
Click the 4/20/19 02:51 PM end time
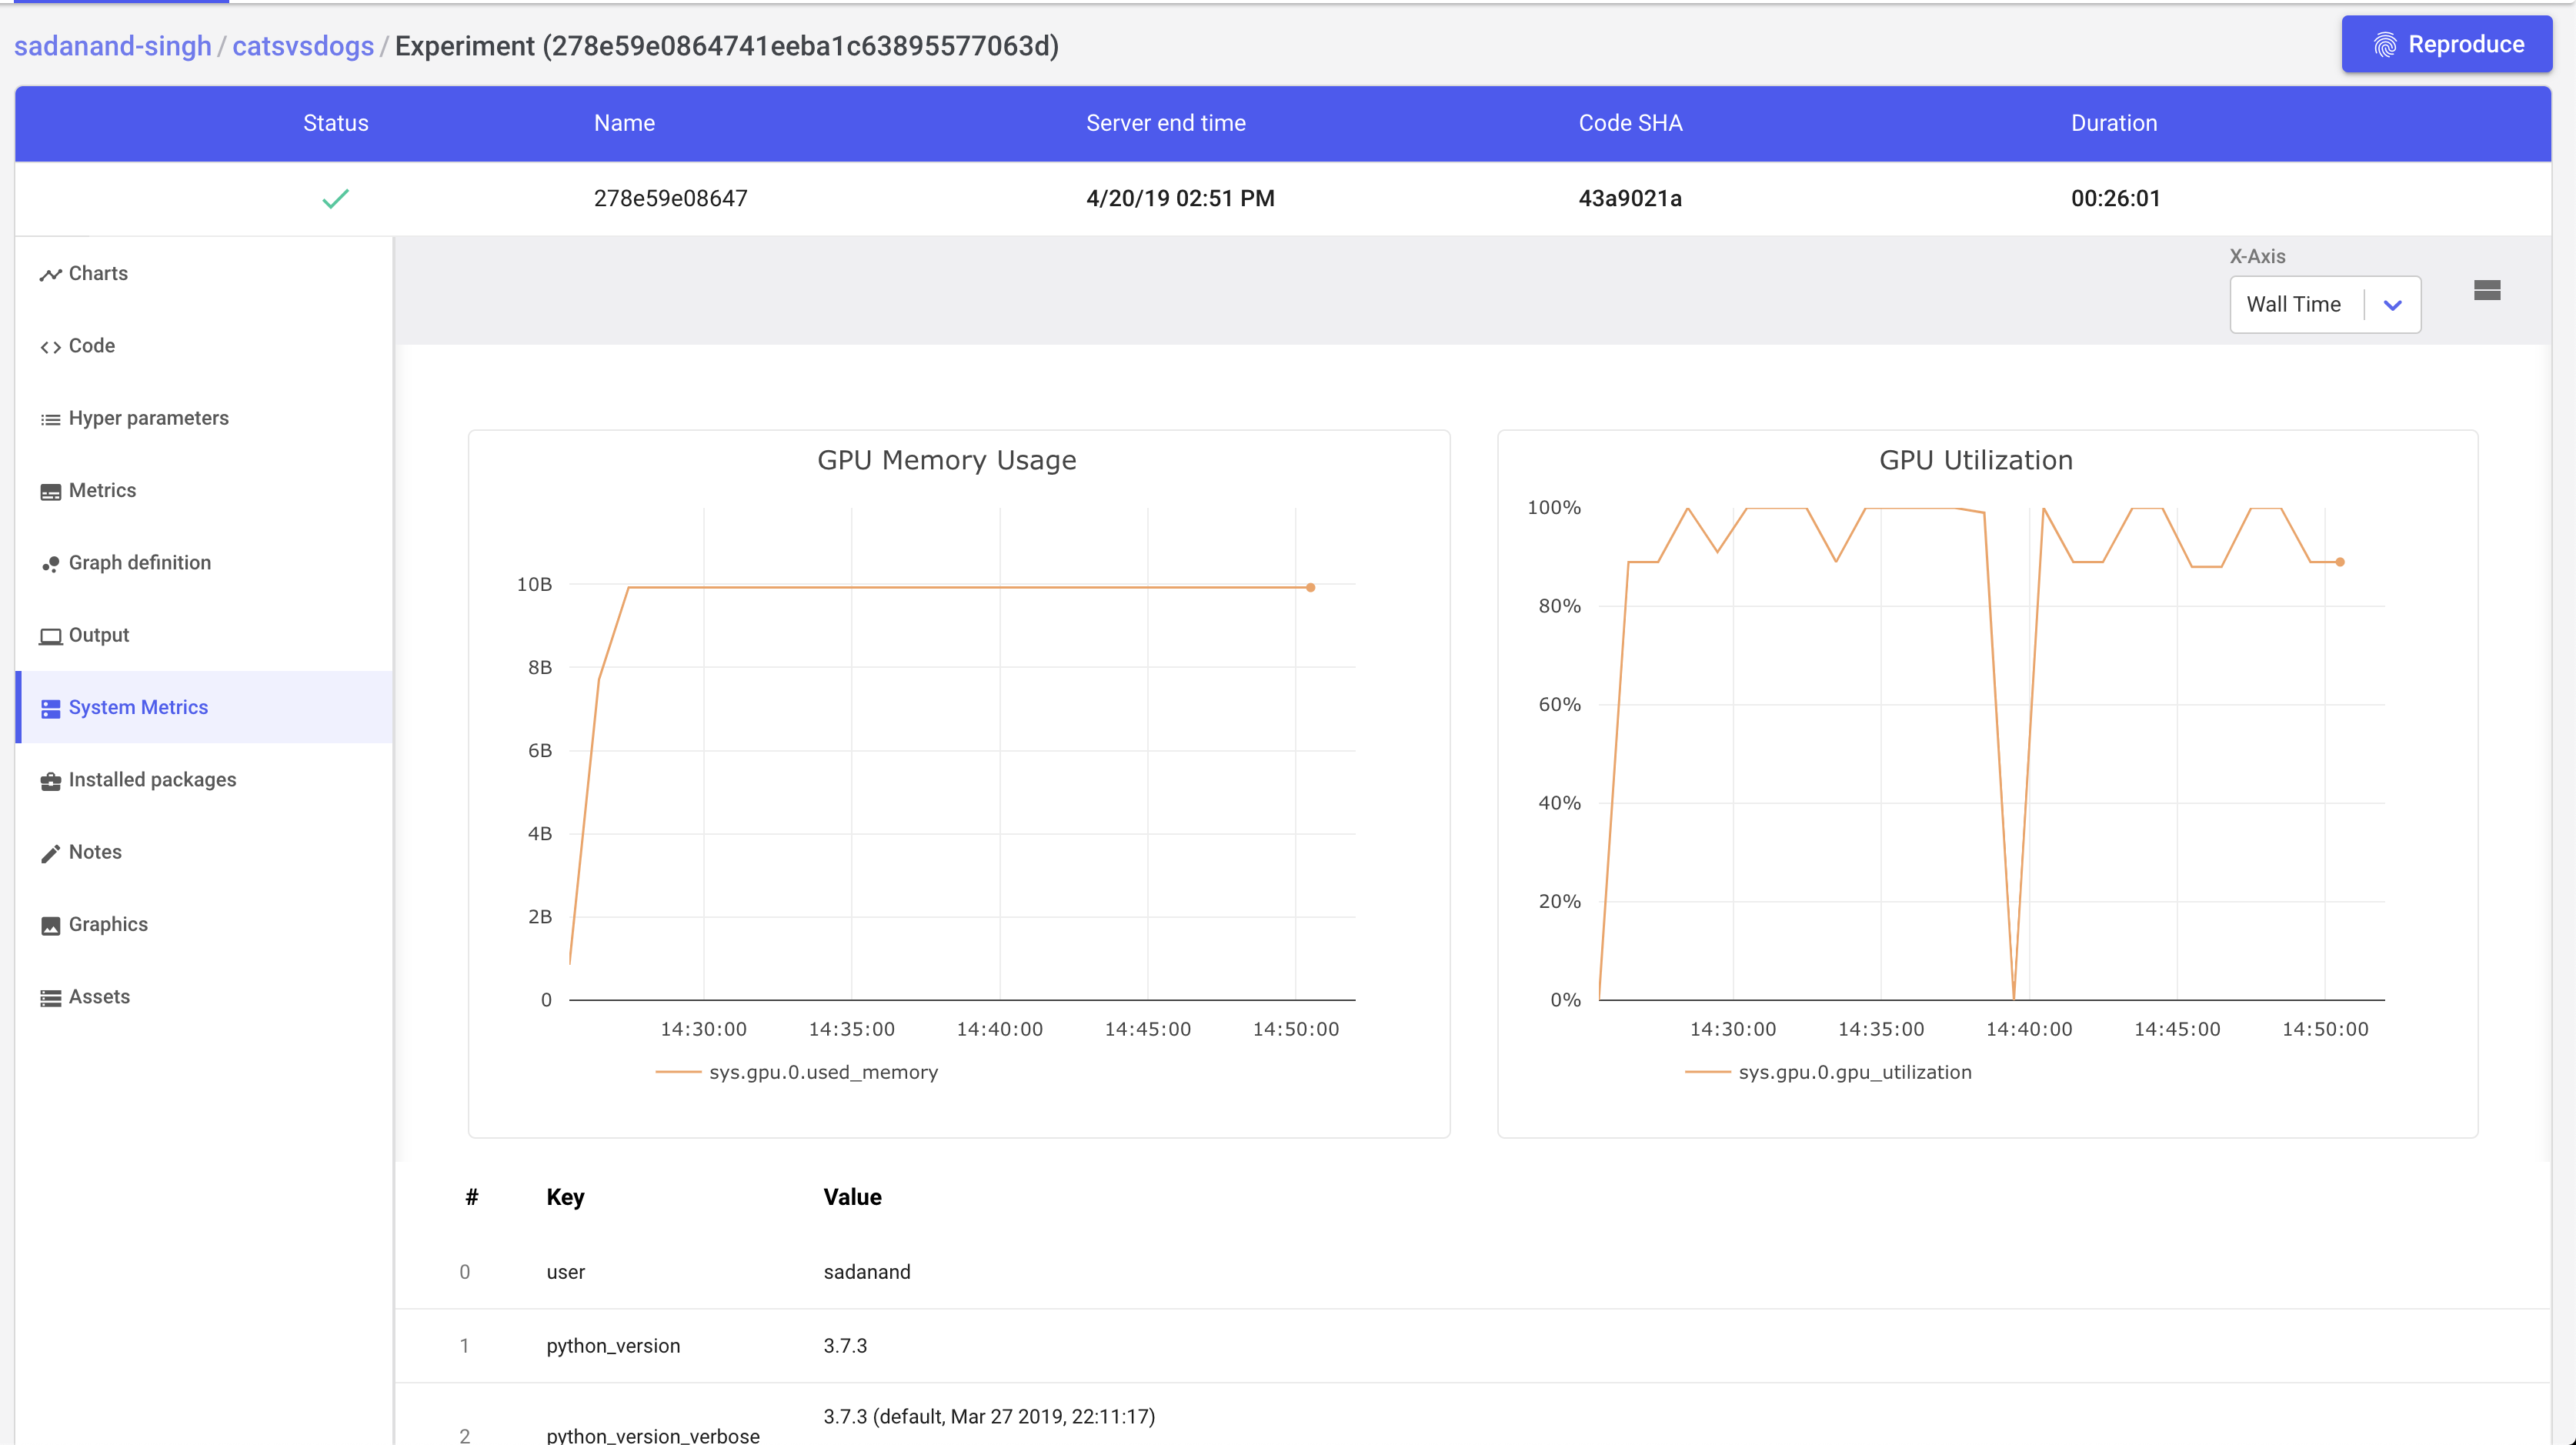point(1180,198)
